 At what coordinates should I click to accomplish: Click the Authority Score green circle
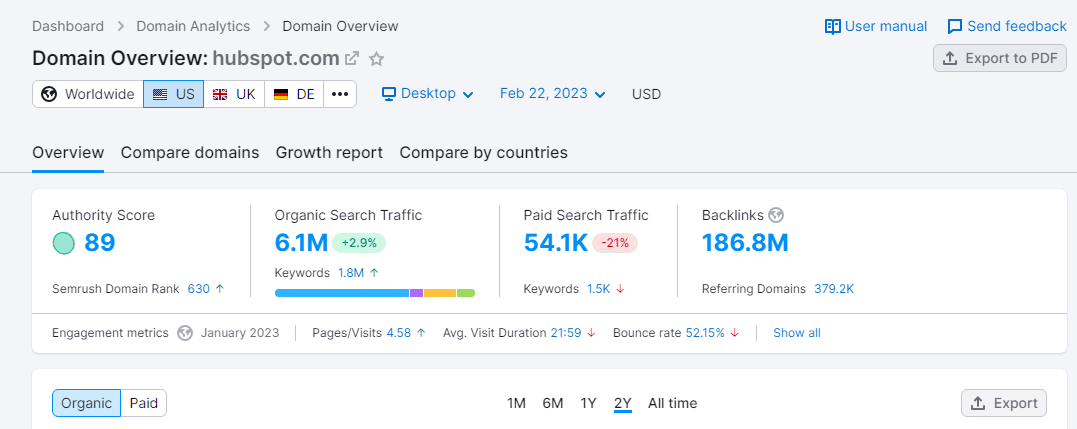tap(63, 243)
